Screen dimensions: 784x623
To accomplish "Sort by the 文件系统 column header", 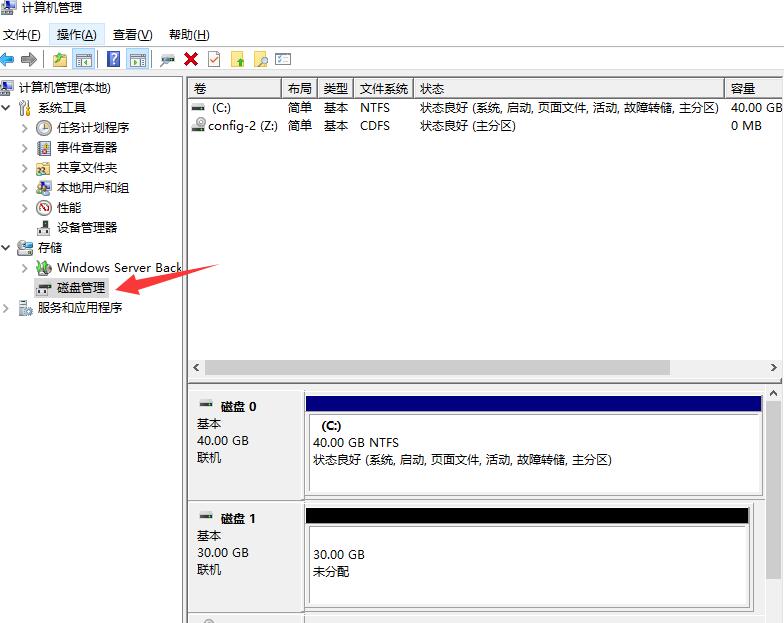I will pos(384,89).
